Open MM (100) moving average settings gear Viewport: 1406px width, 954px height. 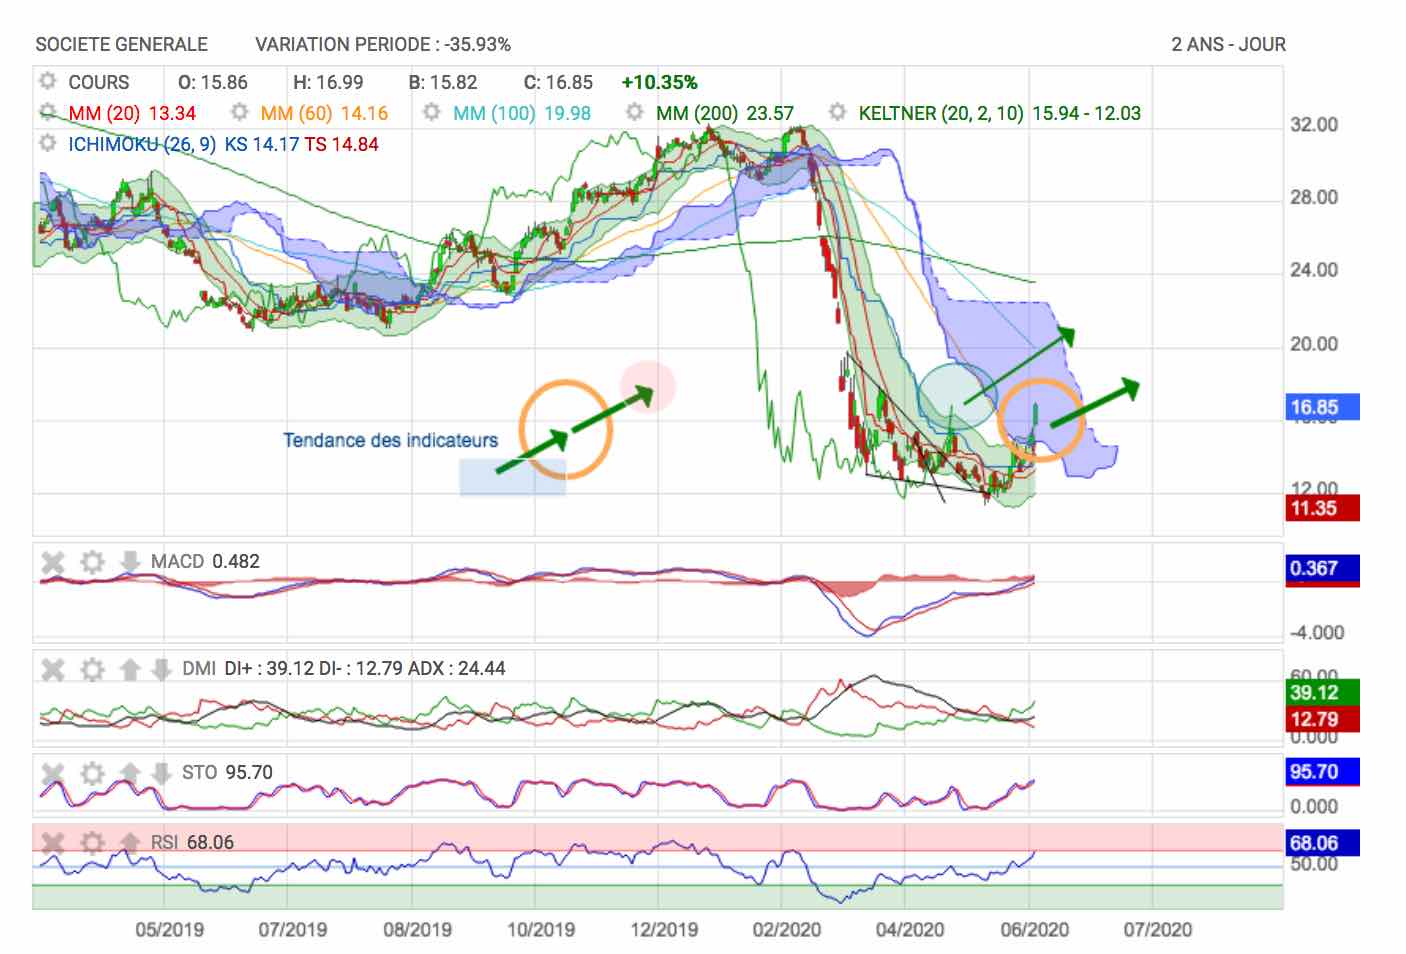[431, 112]
